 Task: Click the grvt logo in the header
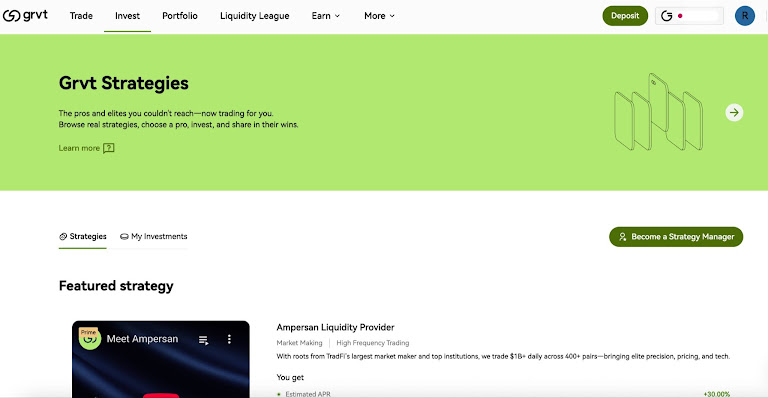click(25, 16)
